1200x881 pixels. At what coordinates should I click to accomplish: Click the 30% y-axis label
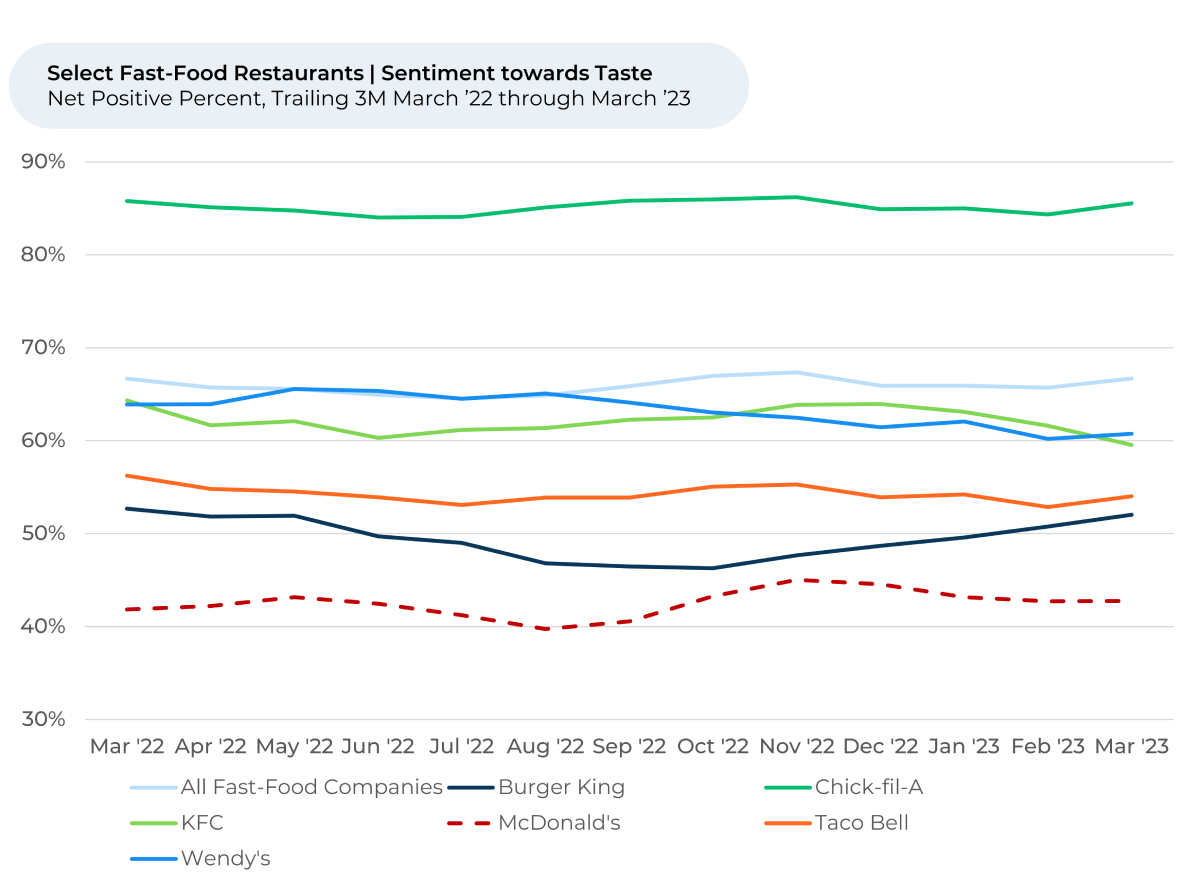(x=44, y=720)
